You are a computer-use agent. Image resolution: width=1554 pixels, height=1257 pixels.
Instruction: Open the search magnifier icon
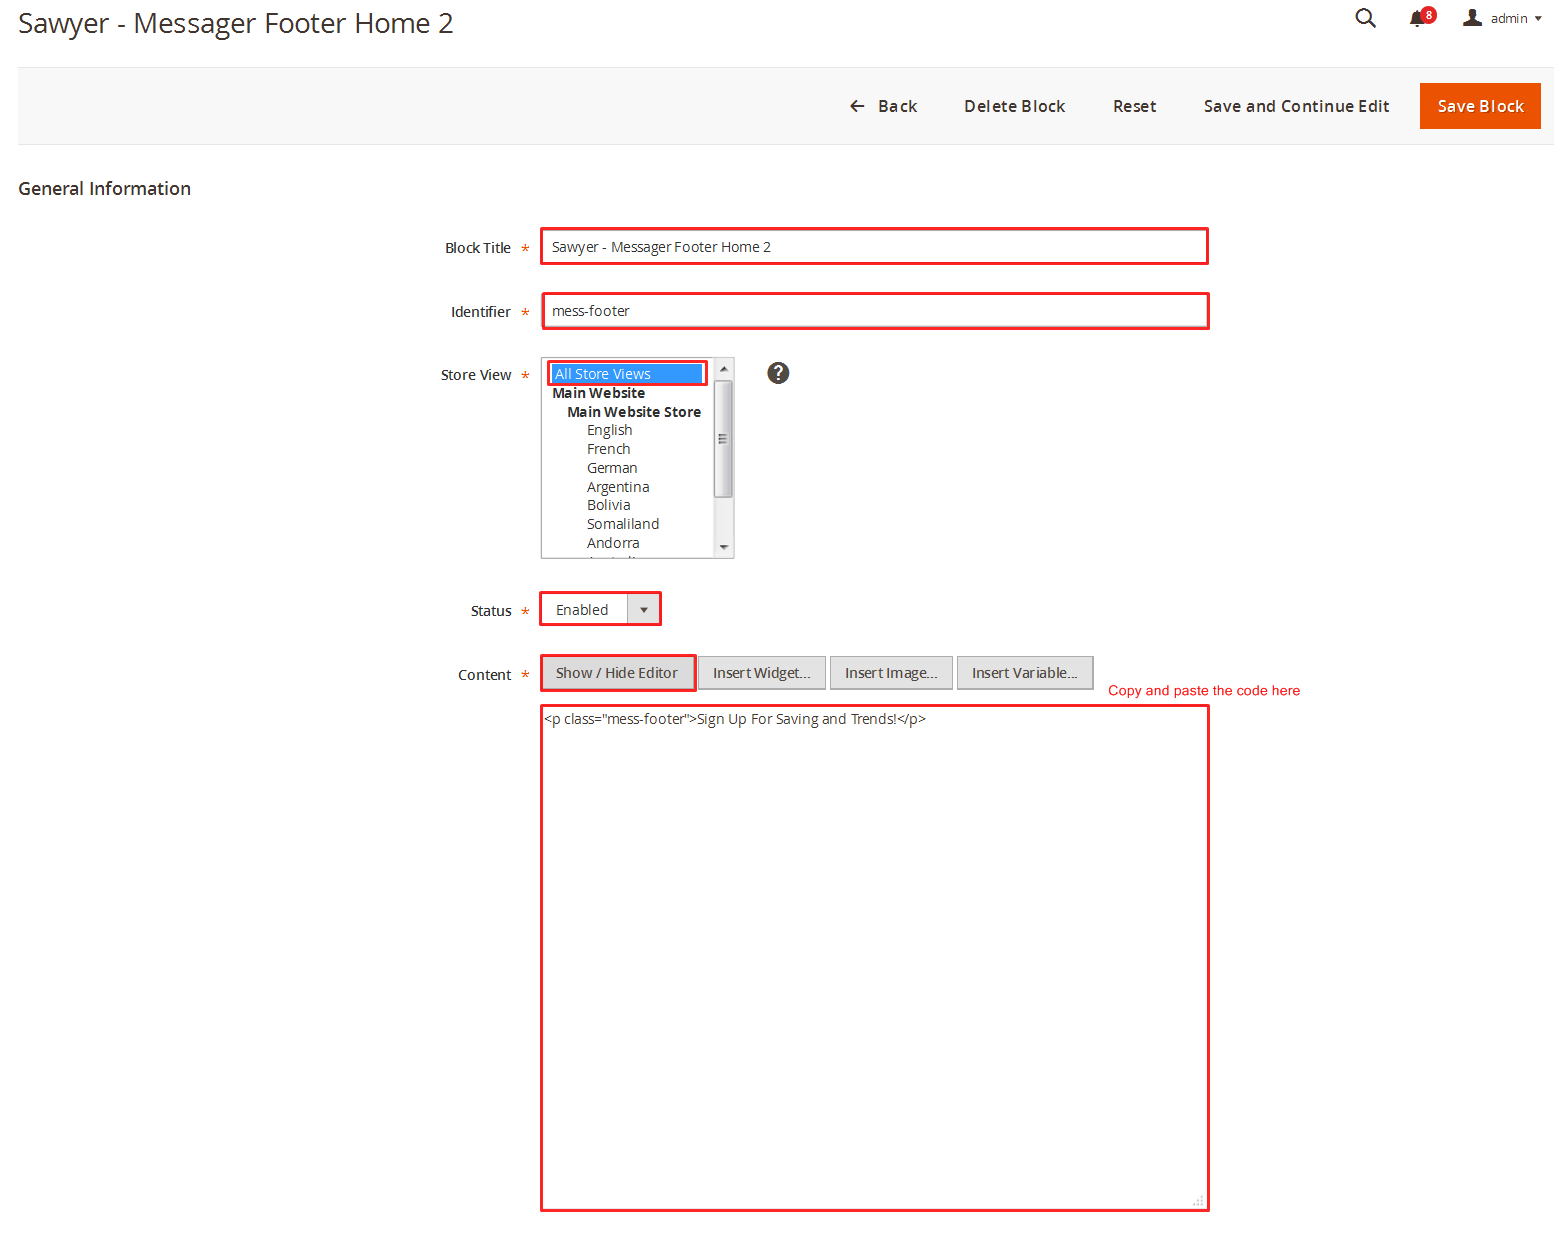pyautogui.click(x=1365, y=18)
